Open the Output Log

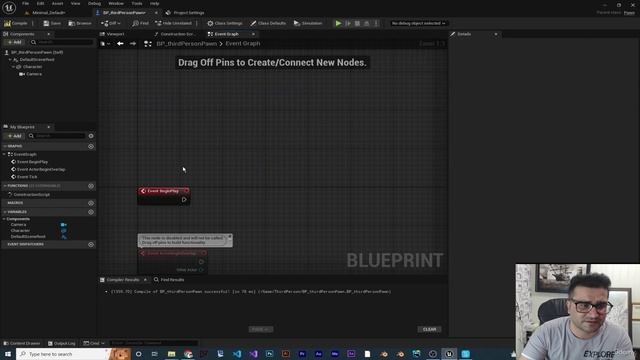pos(62,343)
